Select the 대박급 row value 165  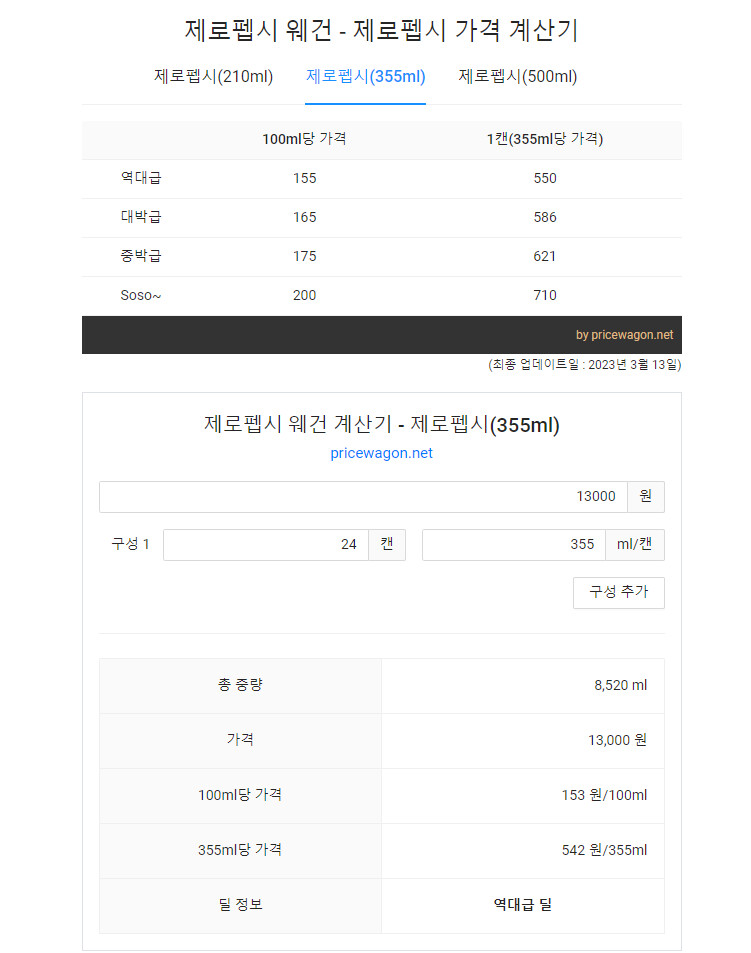[x=304, y=217]
